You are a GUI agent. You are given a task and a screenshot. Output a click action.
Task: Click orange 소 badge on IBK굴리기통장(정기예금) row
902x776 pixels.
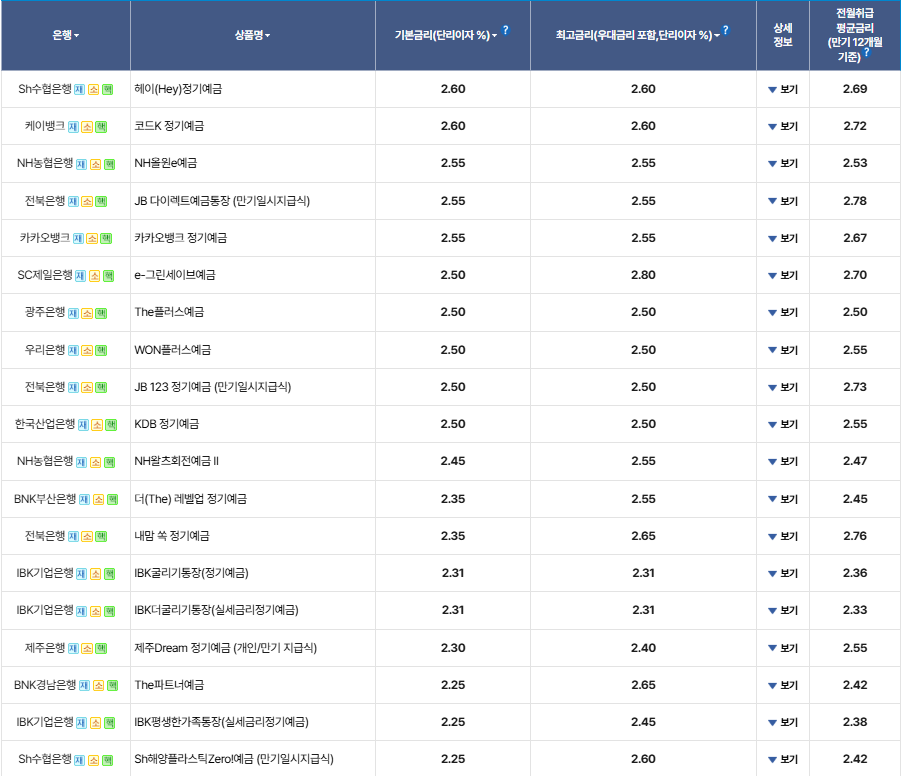coord(95,574)
